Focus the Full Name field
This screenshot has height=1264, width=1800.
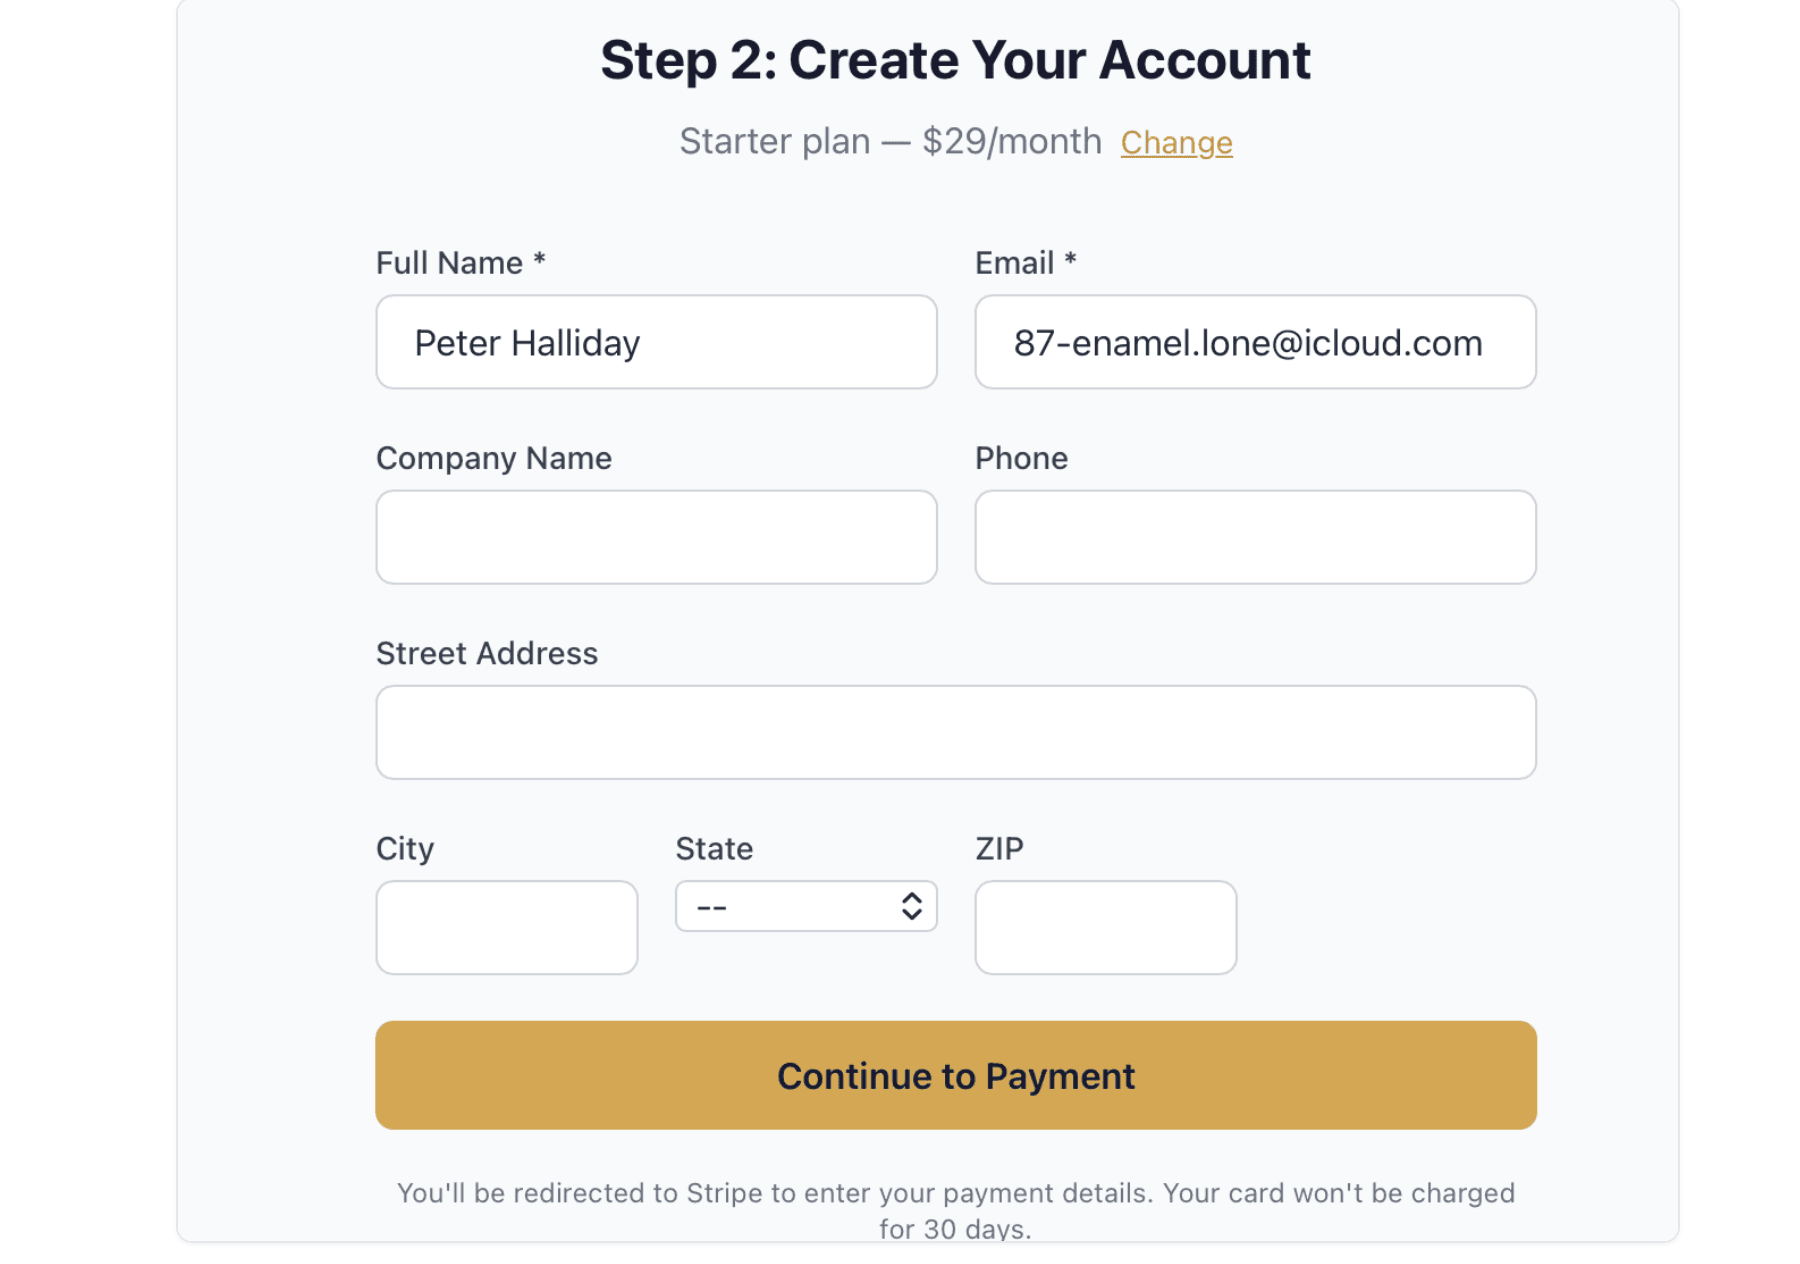click(x=656, y=342)
